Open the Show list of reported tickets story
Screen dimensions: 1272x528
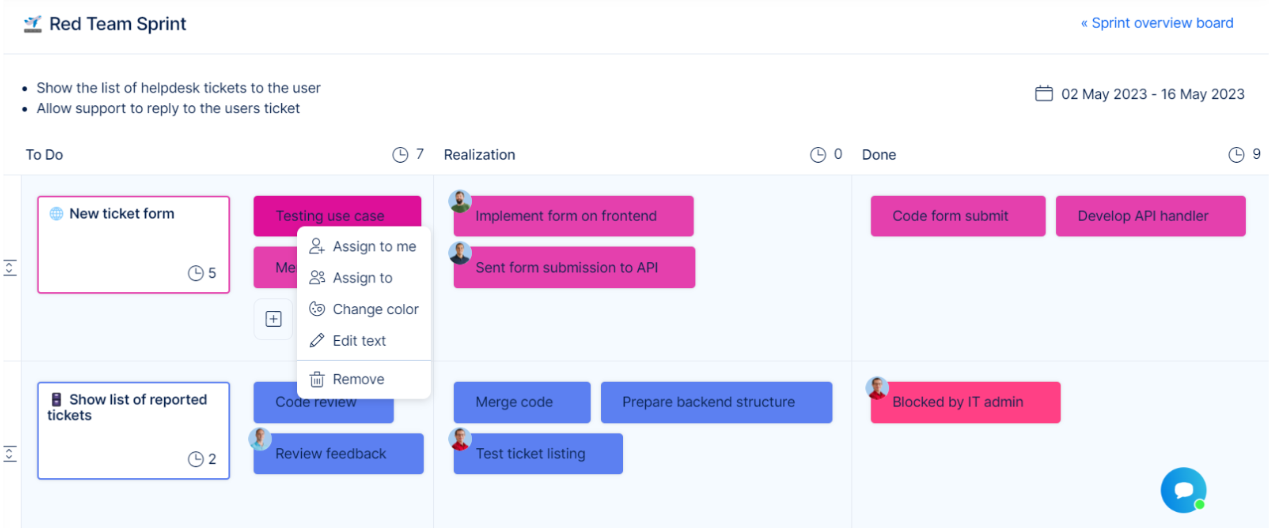(133, 430)
